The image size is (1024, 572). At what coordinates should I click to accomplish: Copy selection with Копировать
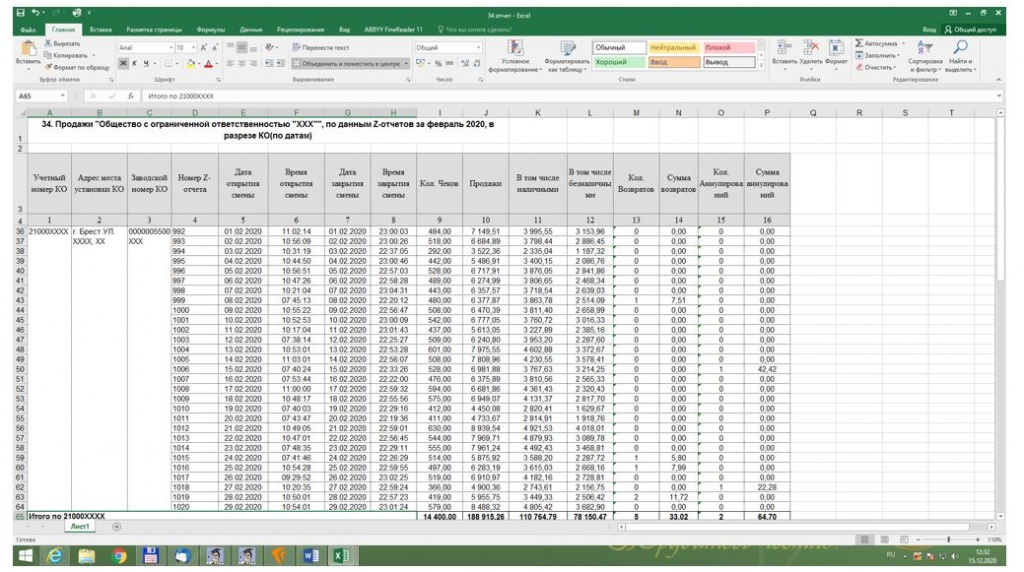click(x=65, y=55)
